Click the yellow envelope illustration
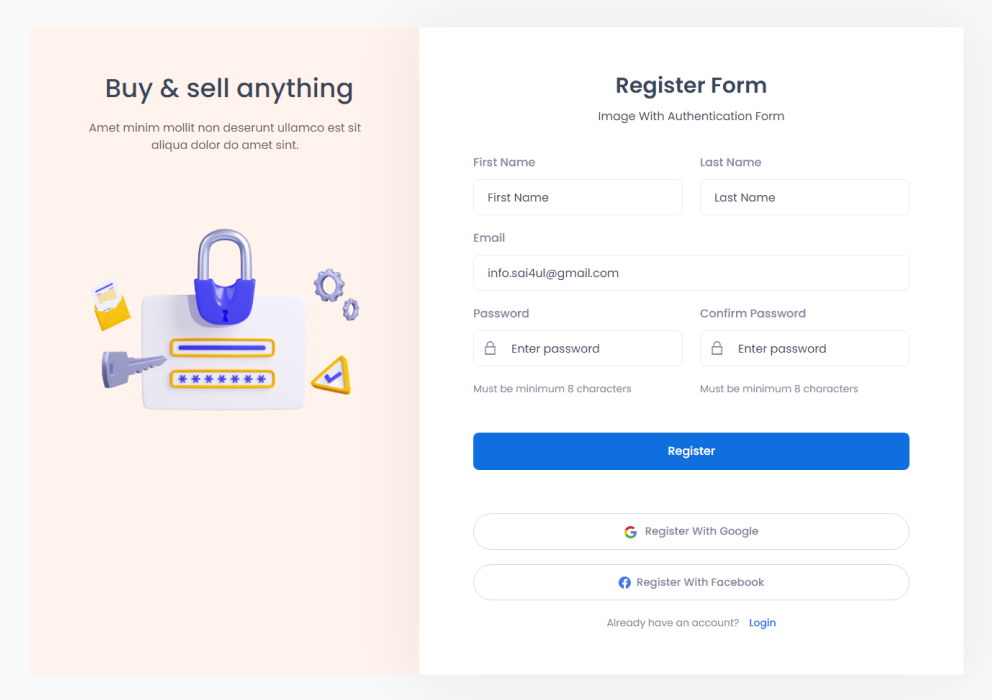The height and width of the screenshot is (700, 992). (111, 306)
